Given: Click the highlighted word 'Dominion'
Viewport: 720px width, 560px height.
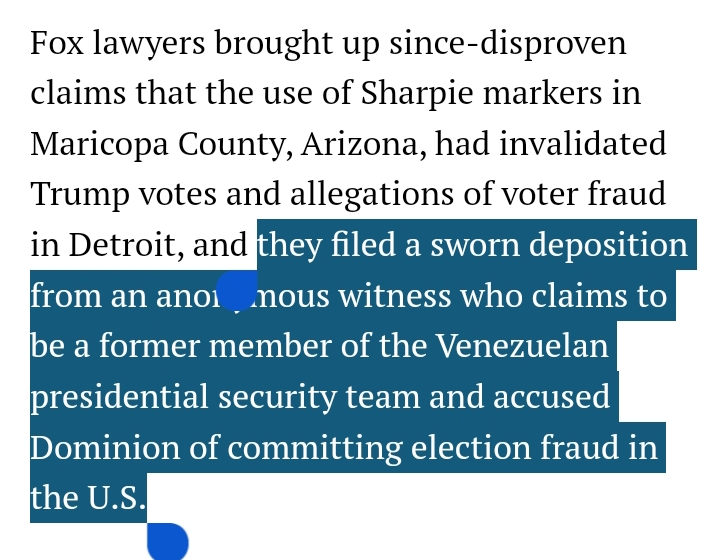Looking at the screenshot, I should (105, 447).
